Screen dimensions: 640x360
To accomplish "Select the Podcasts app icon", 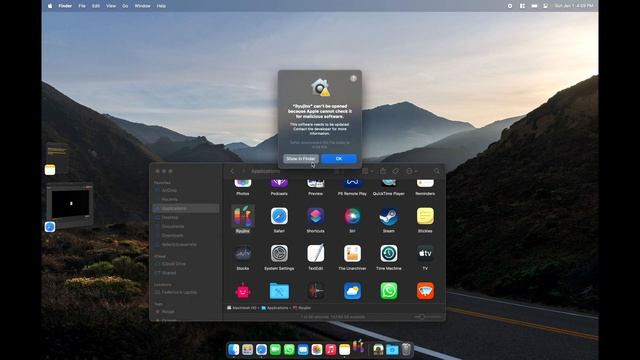I will pyautogui.click(x=279, y=184).
